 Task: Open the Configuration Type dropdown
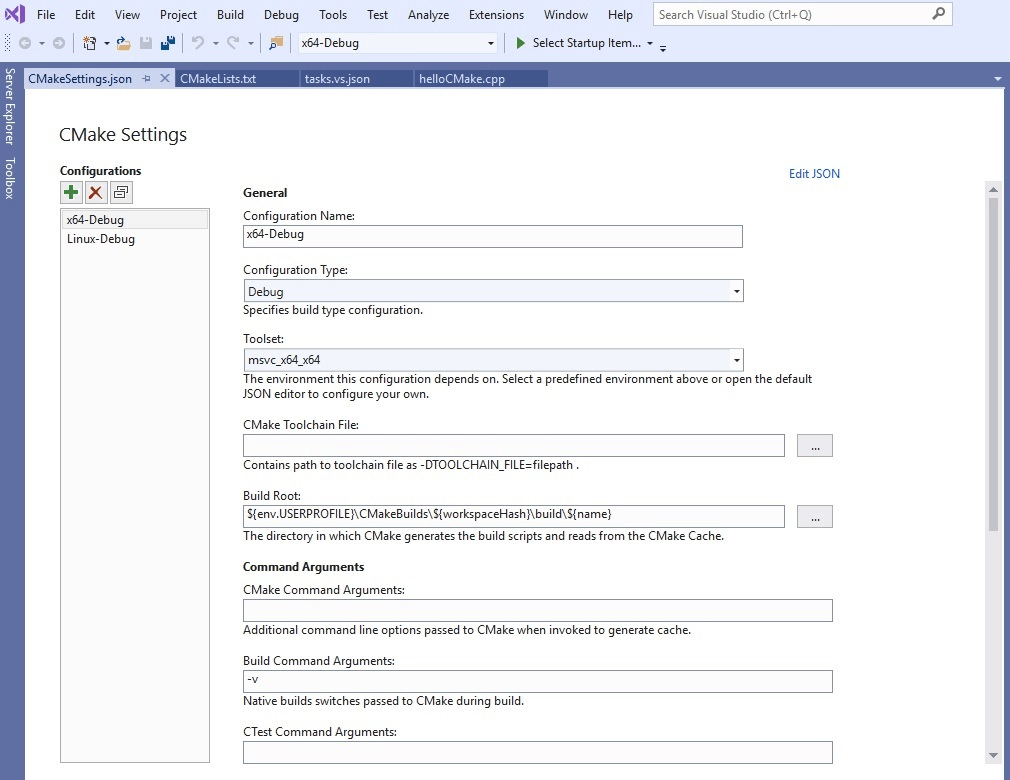pos(736,289)
